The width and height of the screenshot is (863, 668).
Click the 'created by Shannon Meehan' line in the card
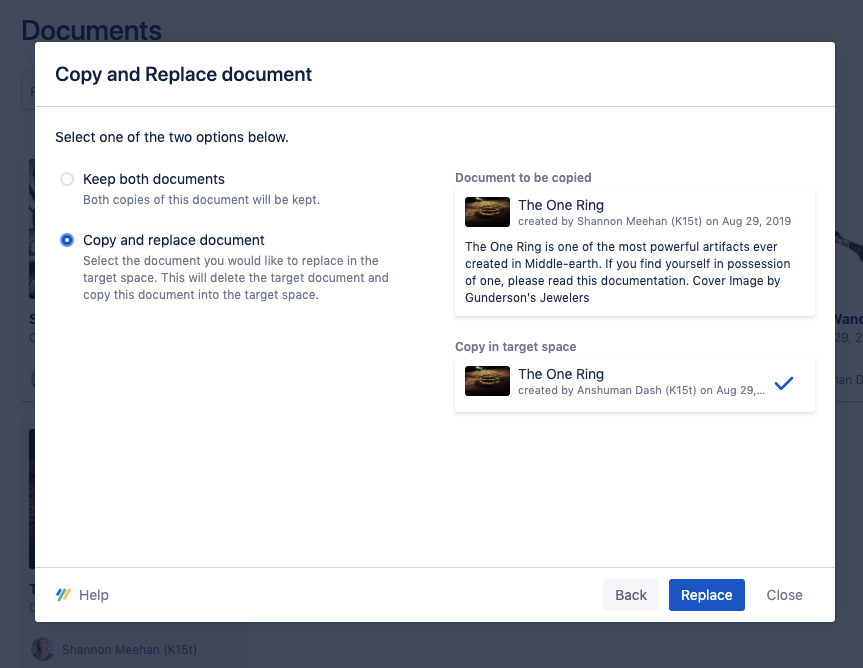(x=654, y=221)
